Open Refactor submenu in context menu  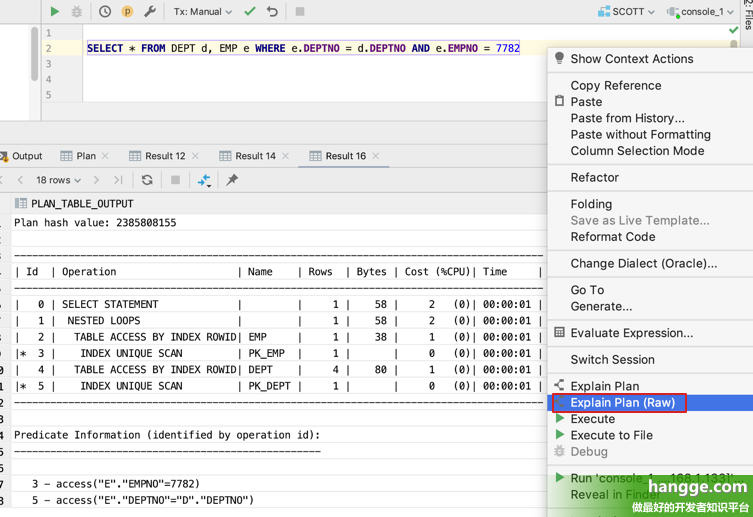pos(650,178)
